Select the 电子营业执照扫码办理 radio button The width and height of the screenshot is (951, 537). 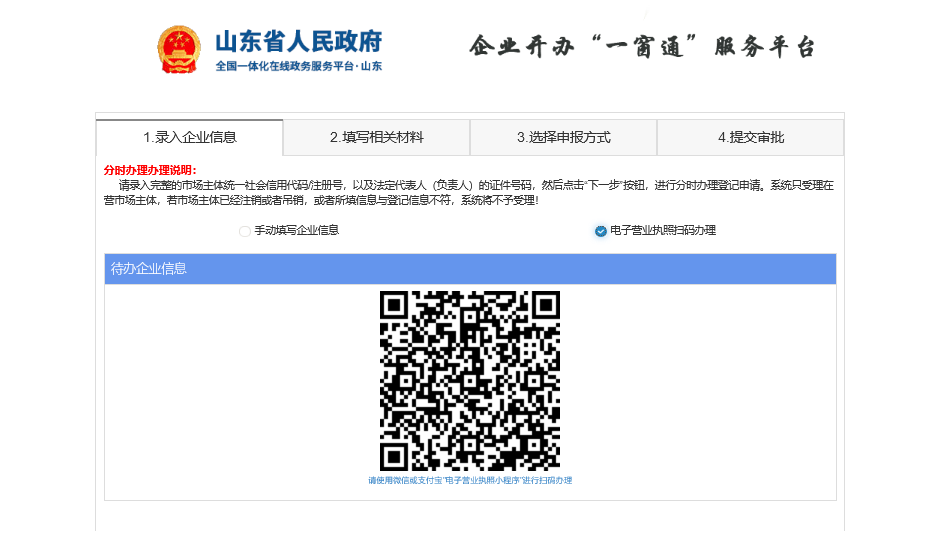click(x=600, y=231)
